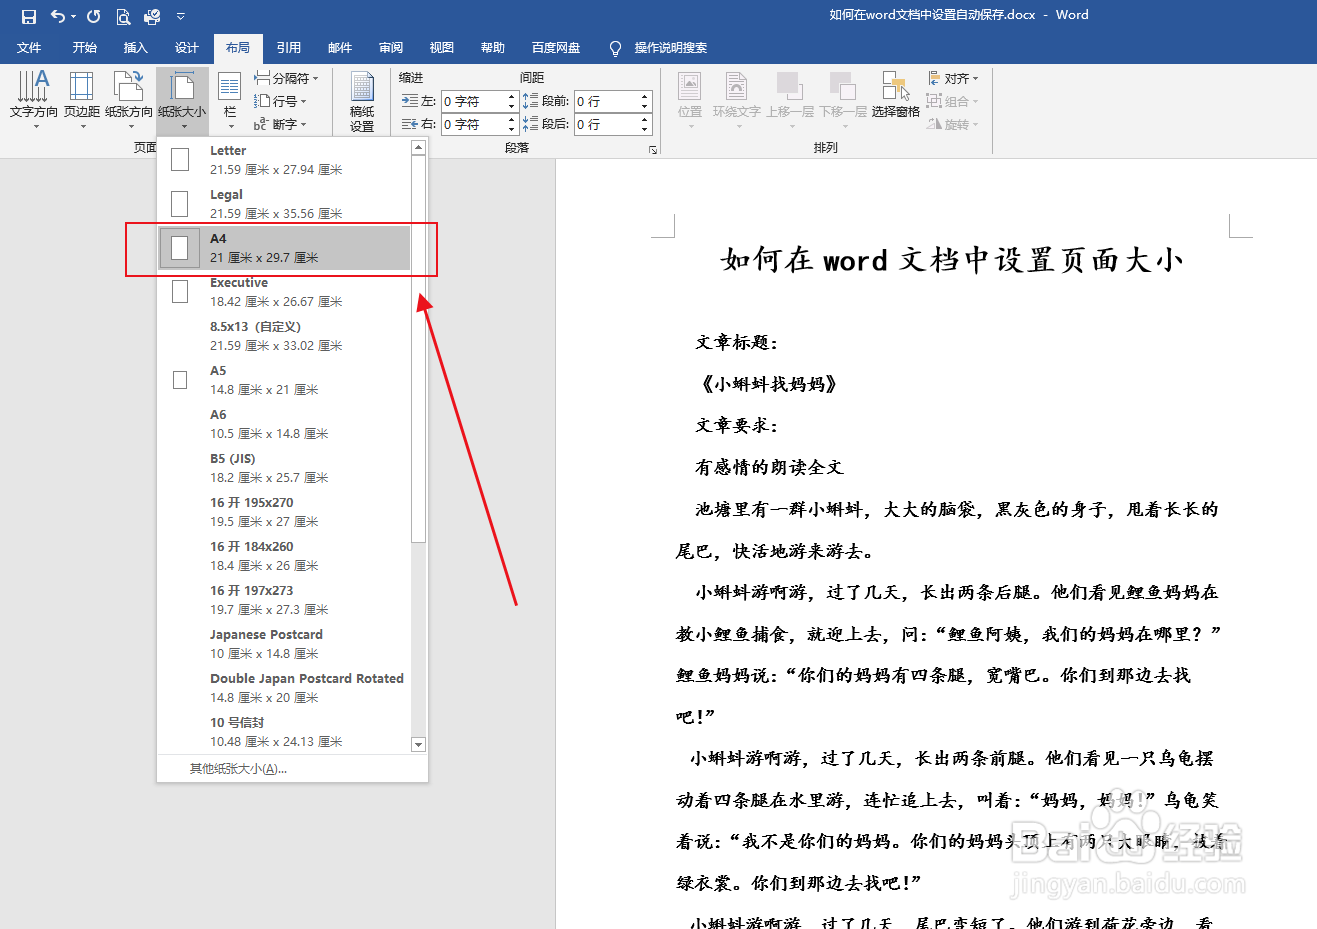Switch to the 视图 ribbon tab
Screen dimensions: 1317x929
441,47
